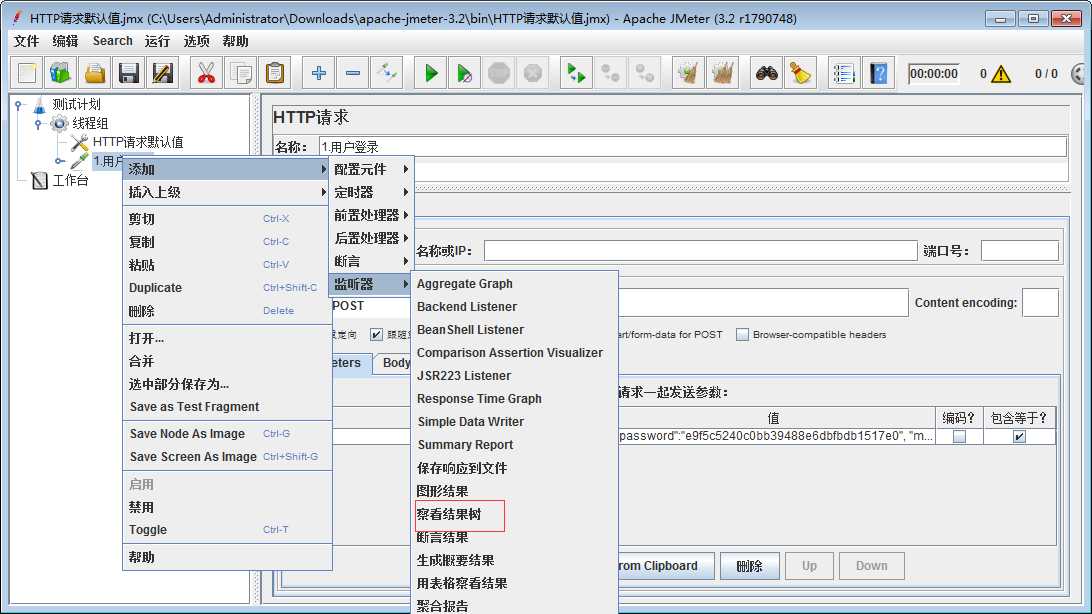The width and height of the screenshot is (1092, 614).
Task: Click the grey Stop icon
Action: tap(499, 73)
